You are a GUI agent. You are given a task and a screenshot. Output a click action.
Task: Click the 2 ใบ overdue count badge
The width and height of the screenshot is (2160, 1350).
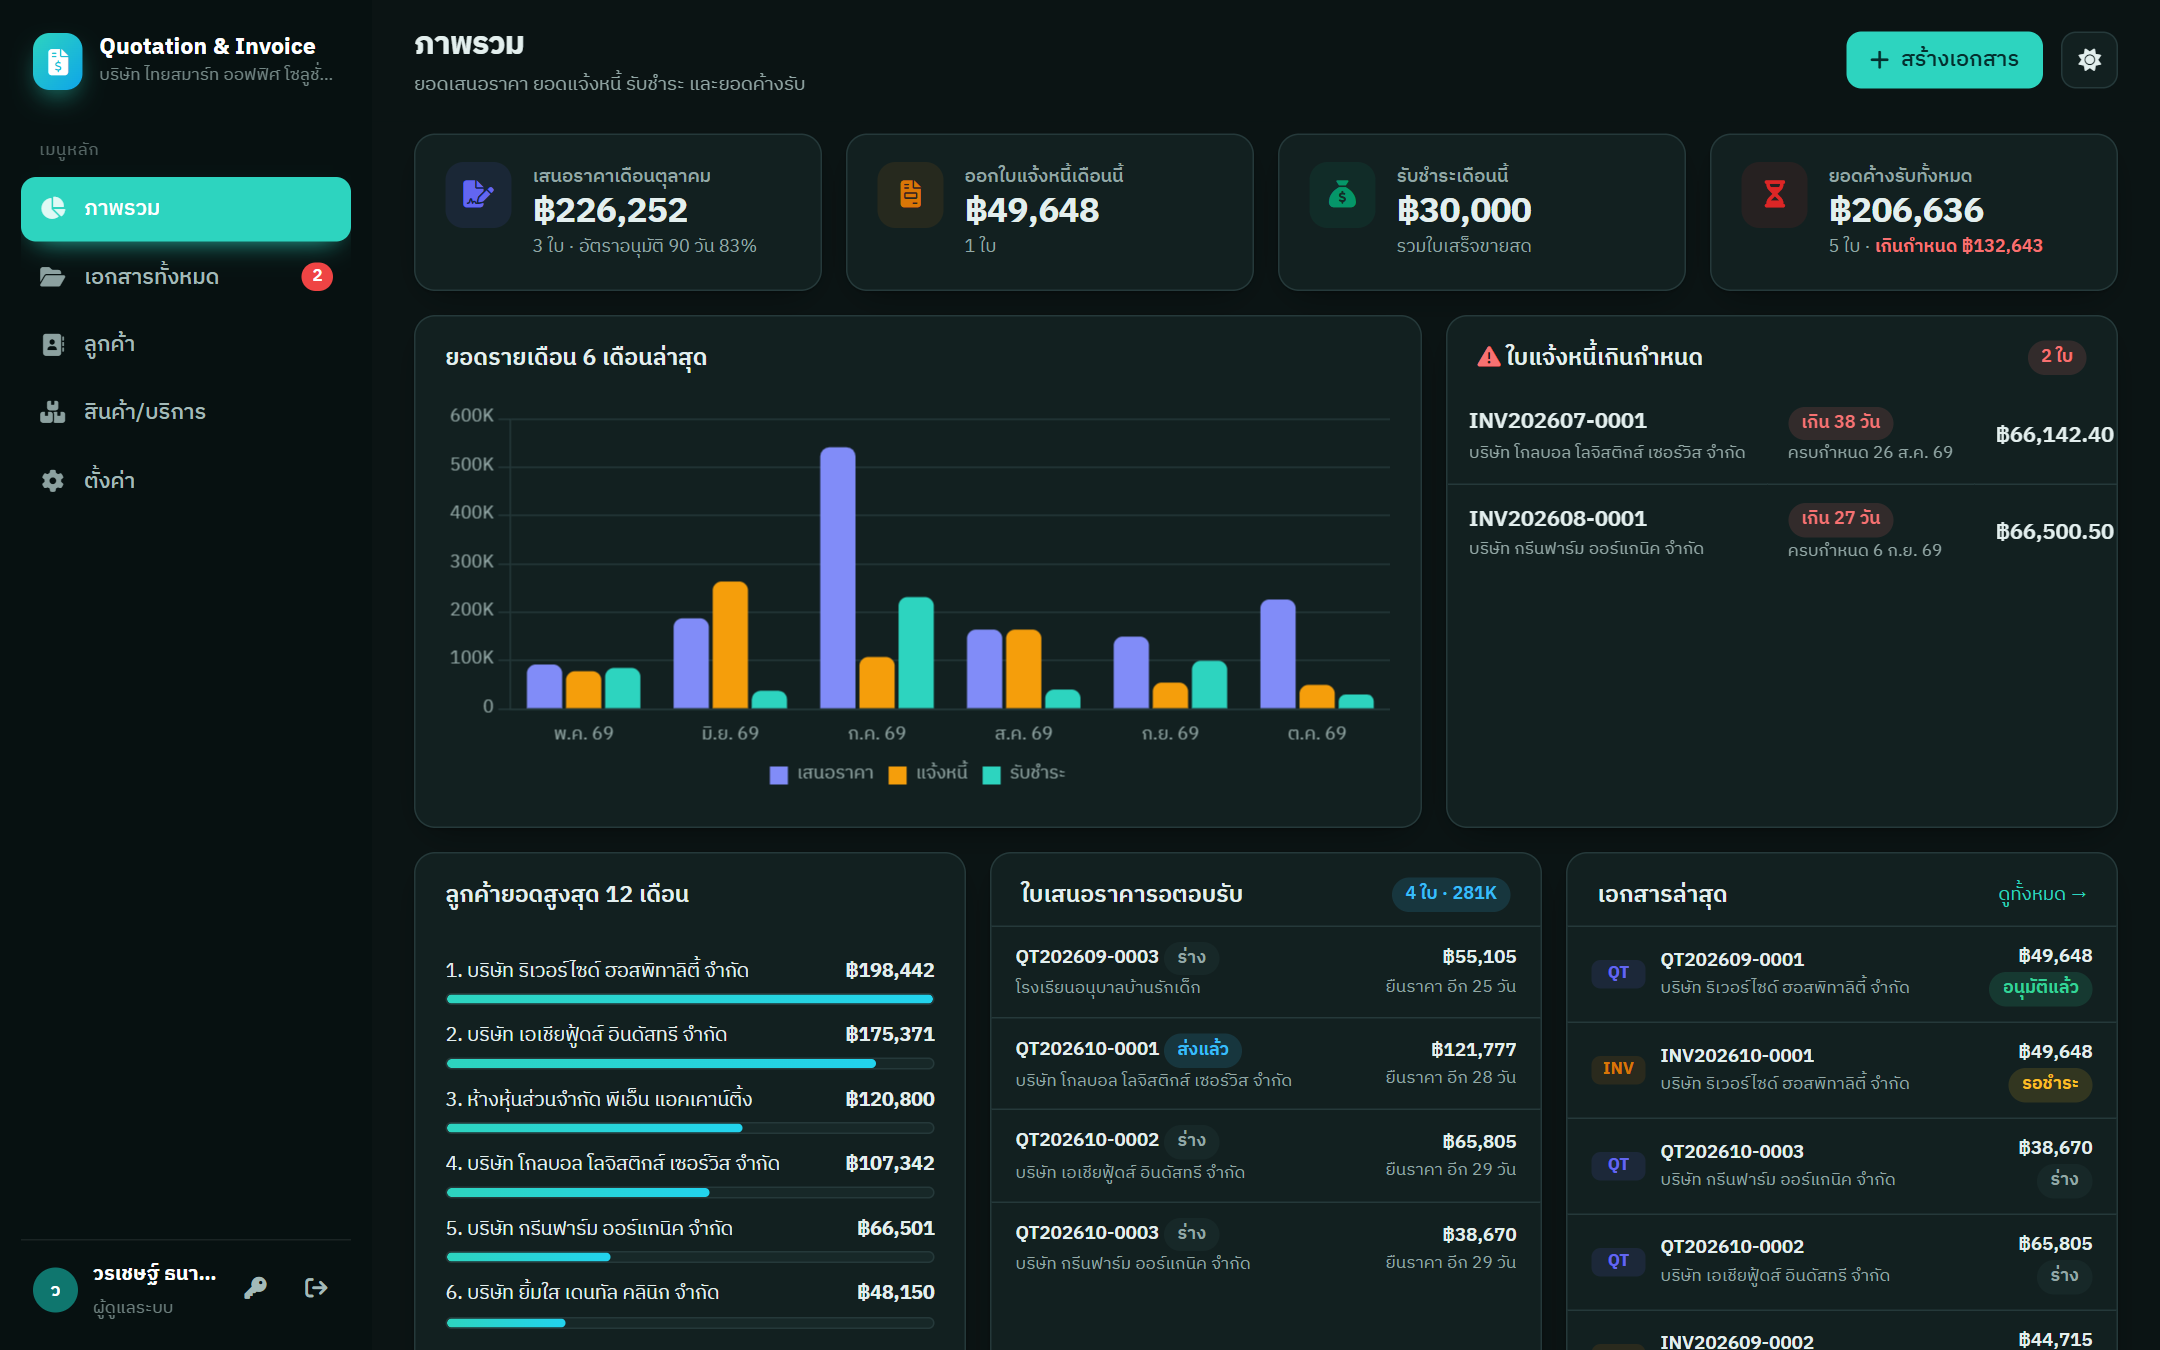coord(2057,356)
